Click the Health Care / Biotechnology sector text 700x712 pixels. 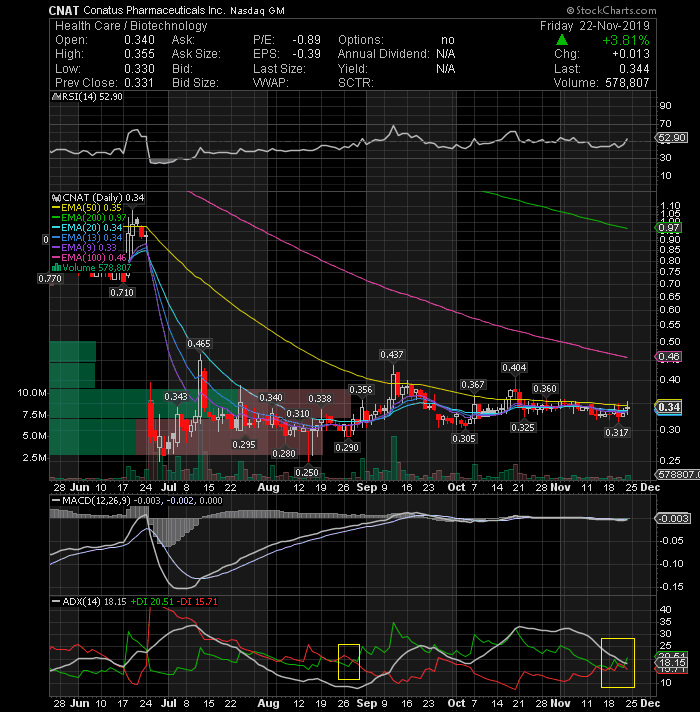[131, 26]
